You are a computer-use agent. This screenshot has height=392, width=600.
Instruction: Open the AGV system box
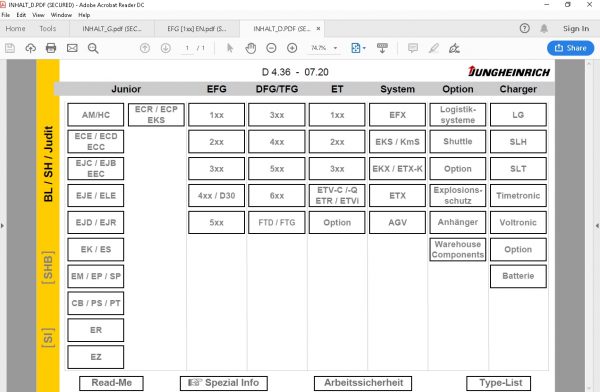coord(397,222)
